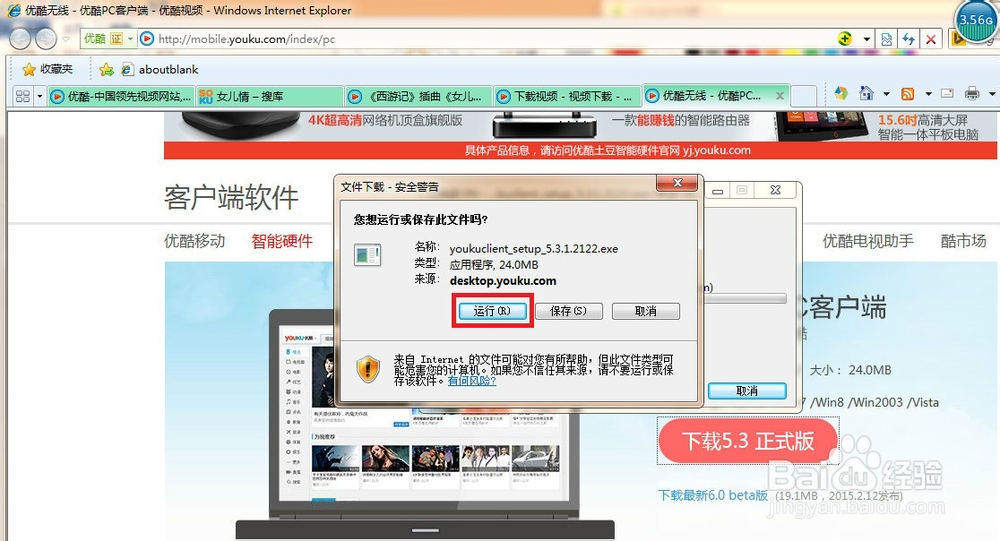Click the 下载5.3 正式版 download button
Screen dimensions: 1000x541
(747, 441)
